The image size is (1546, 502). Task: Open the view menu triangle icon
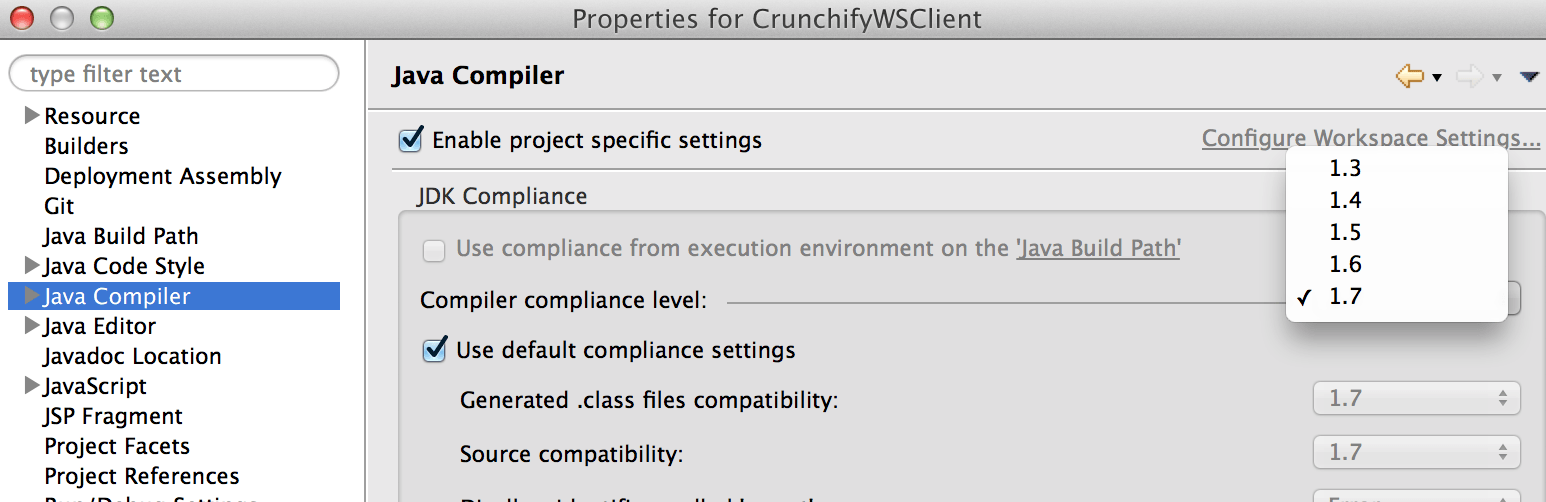[1528, 77]
